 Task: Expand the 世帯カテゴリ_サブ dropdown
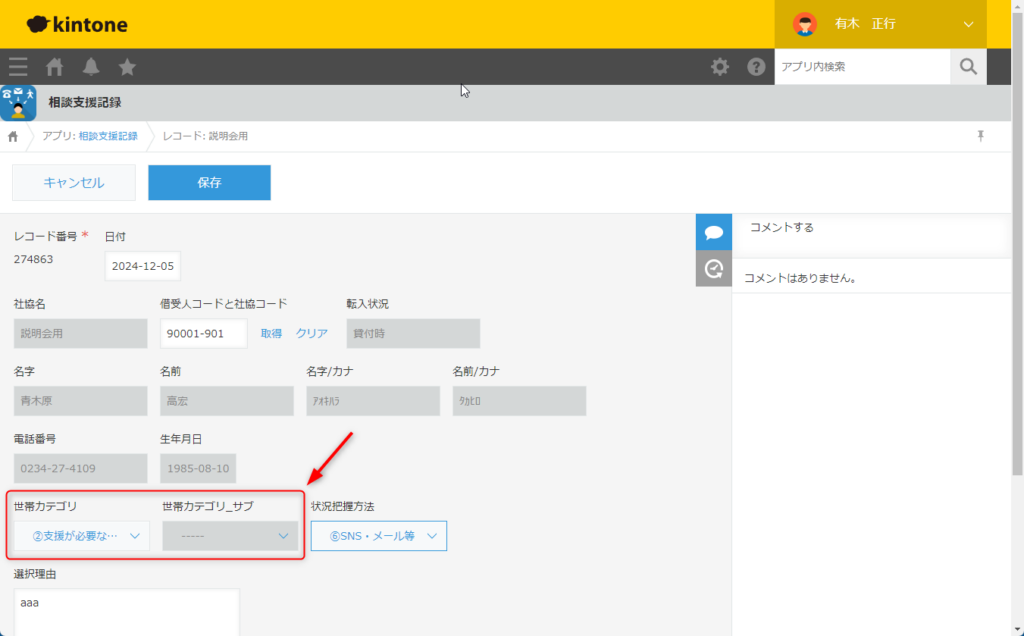(x=230, y=536)
